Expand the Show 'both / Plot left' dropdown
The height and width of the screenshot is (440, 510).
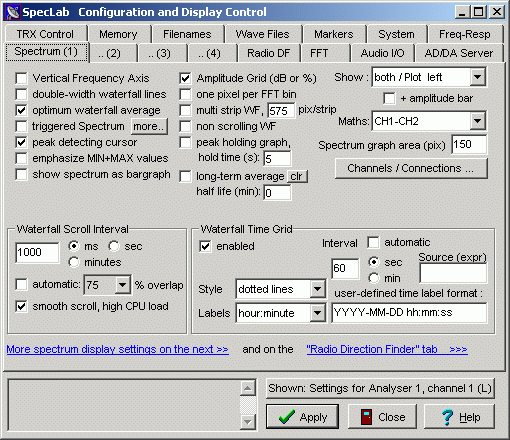tap(477, 77)
